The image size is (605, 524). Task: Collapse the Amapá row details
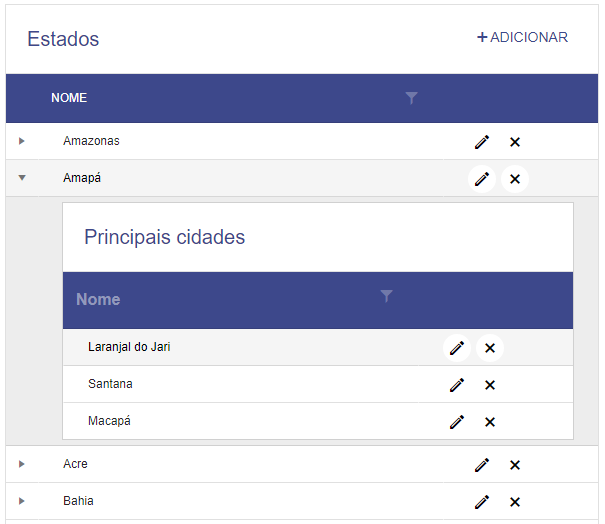pos(22,178)
